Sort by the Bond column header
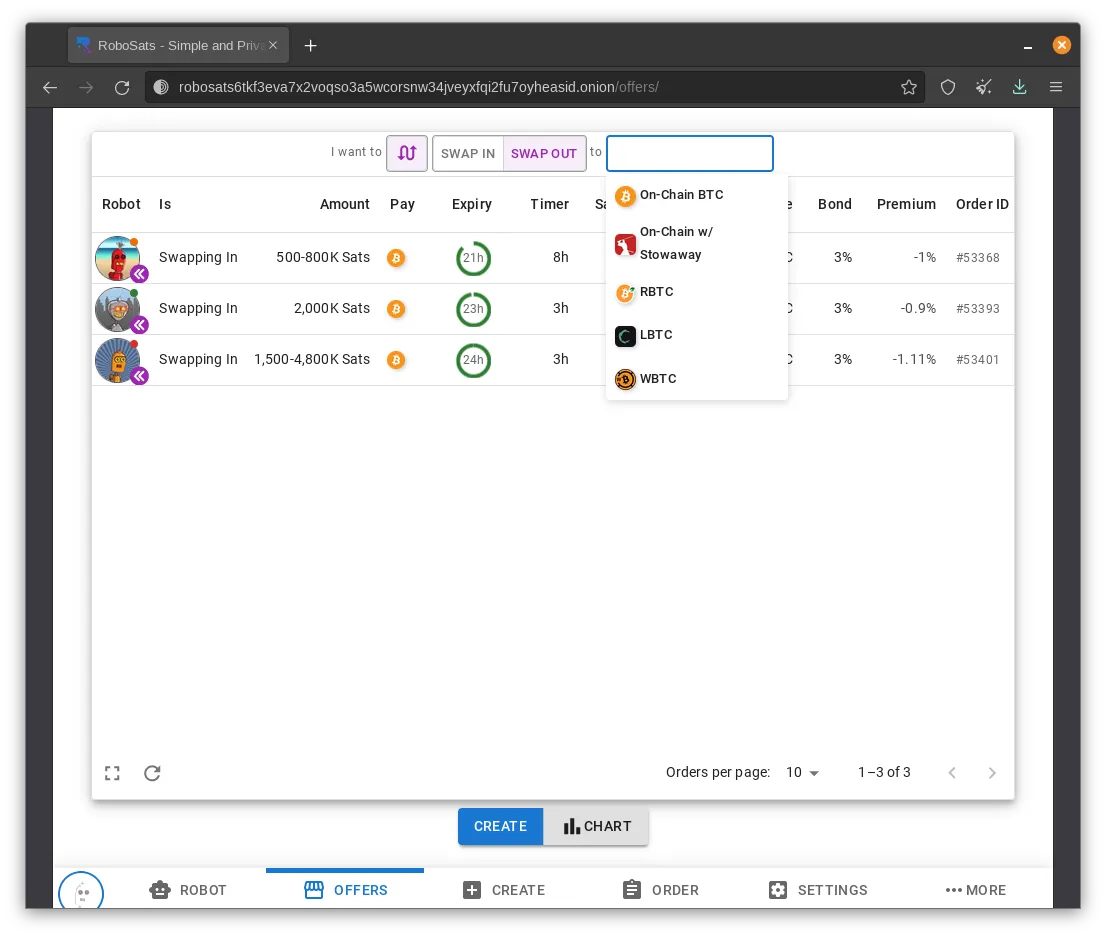Image resolution: width=1106 pixels, height=937 pixels. click(x=834, y=204)
